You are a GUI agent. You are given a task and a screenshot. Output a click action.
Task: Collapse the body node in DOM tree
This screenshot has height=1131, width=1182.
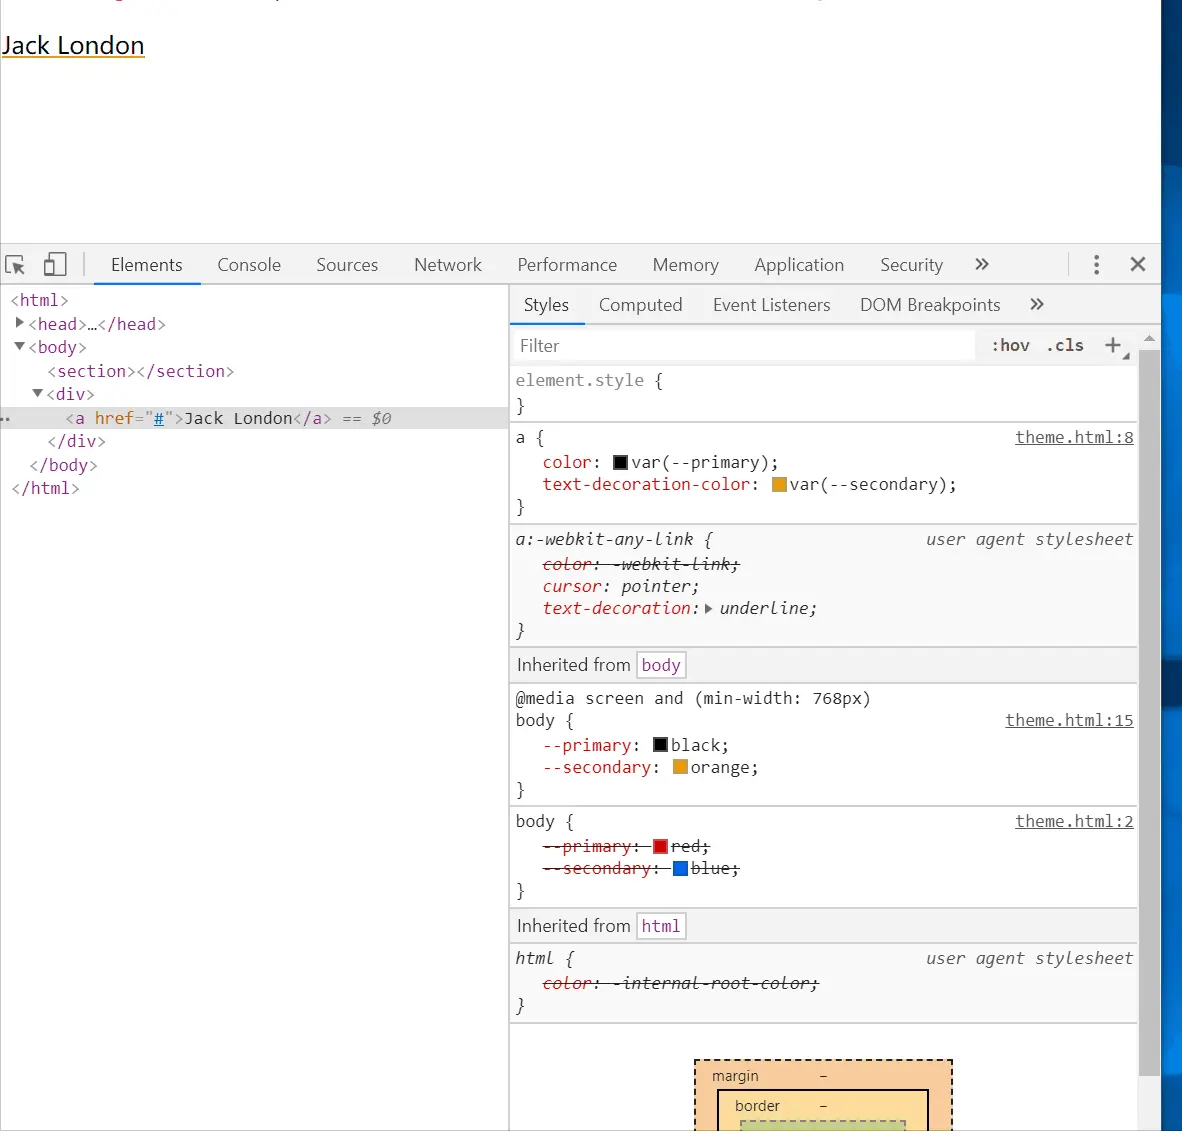tap(20, 346)
